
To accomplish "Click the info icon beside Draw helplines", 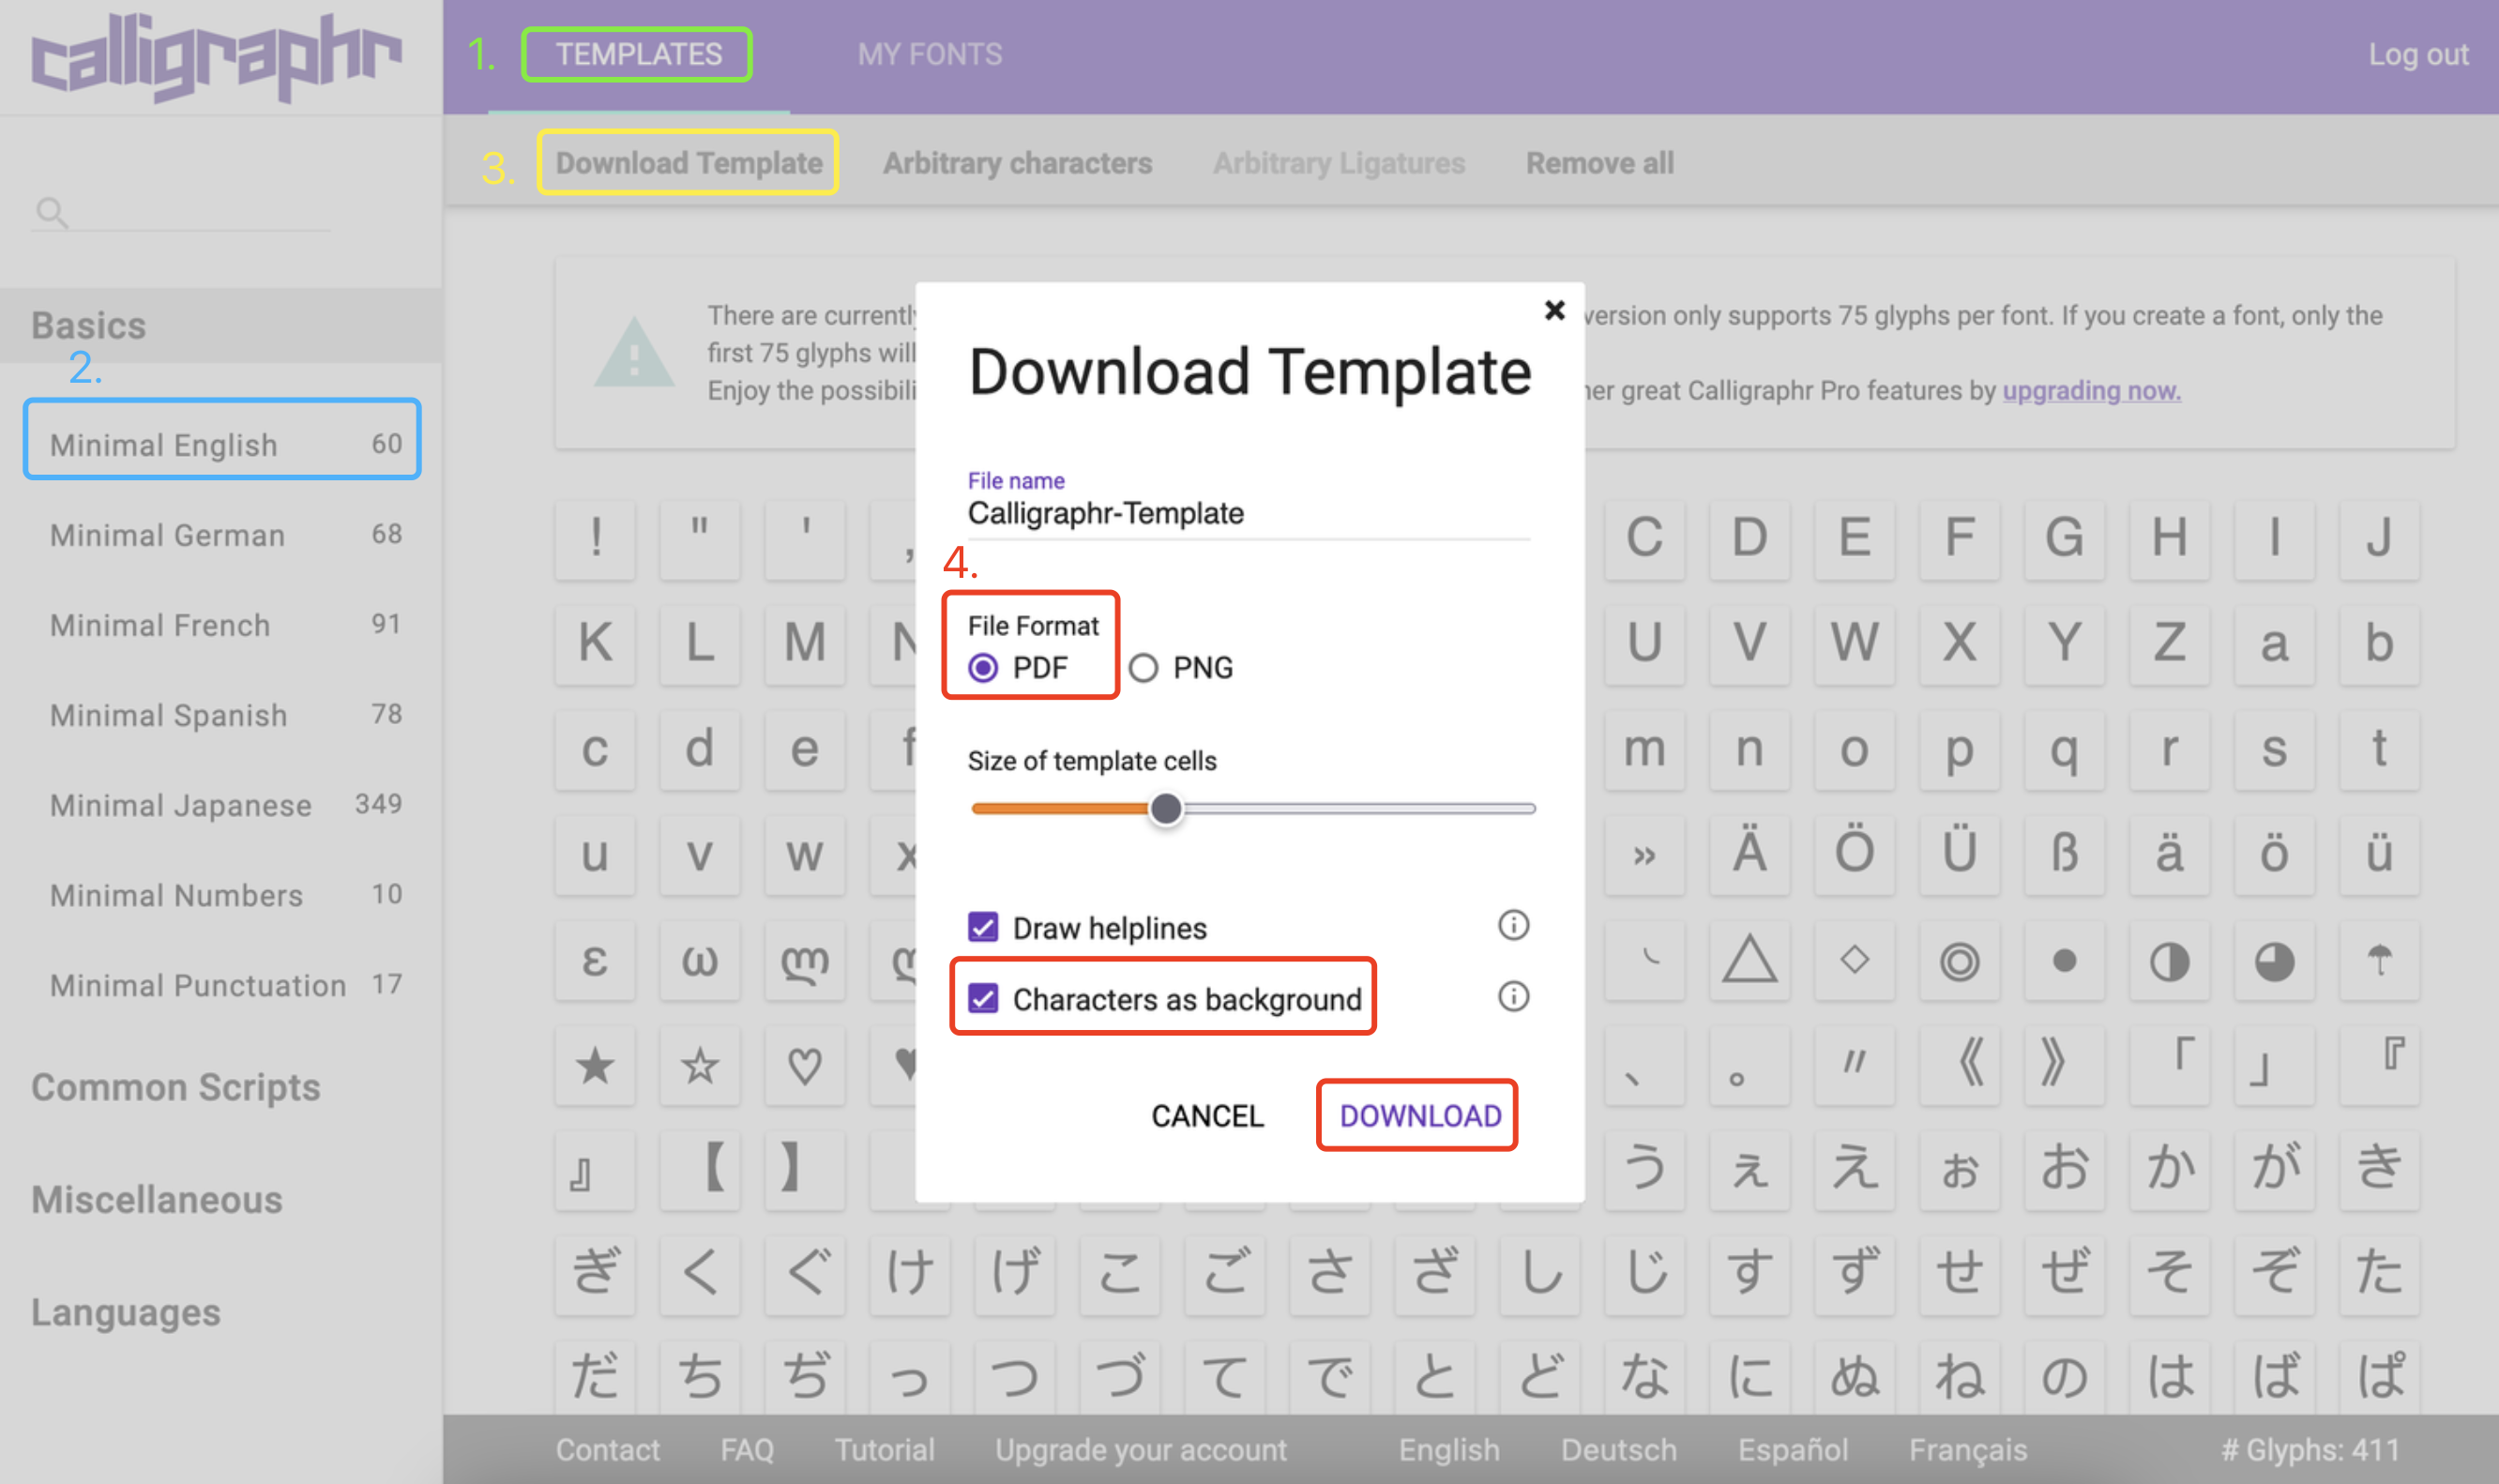I will (x=1513, y=925).
